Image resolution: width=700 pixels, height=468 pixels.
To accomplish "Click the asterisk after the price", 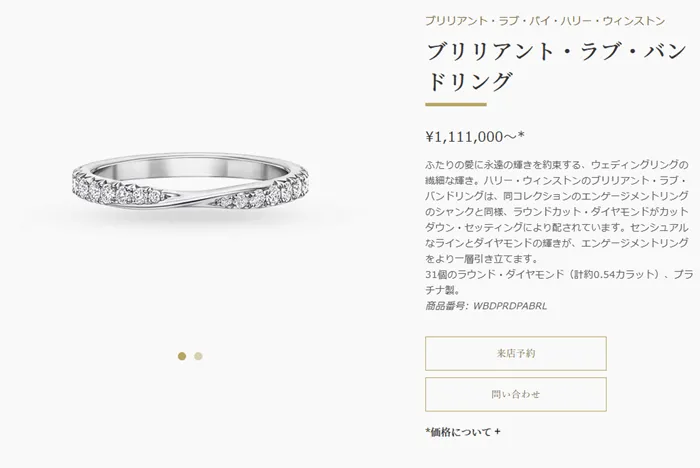I will pyautogui.click(x=521, y=134).
